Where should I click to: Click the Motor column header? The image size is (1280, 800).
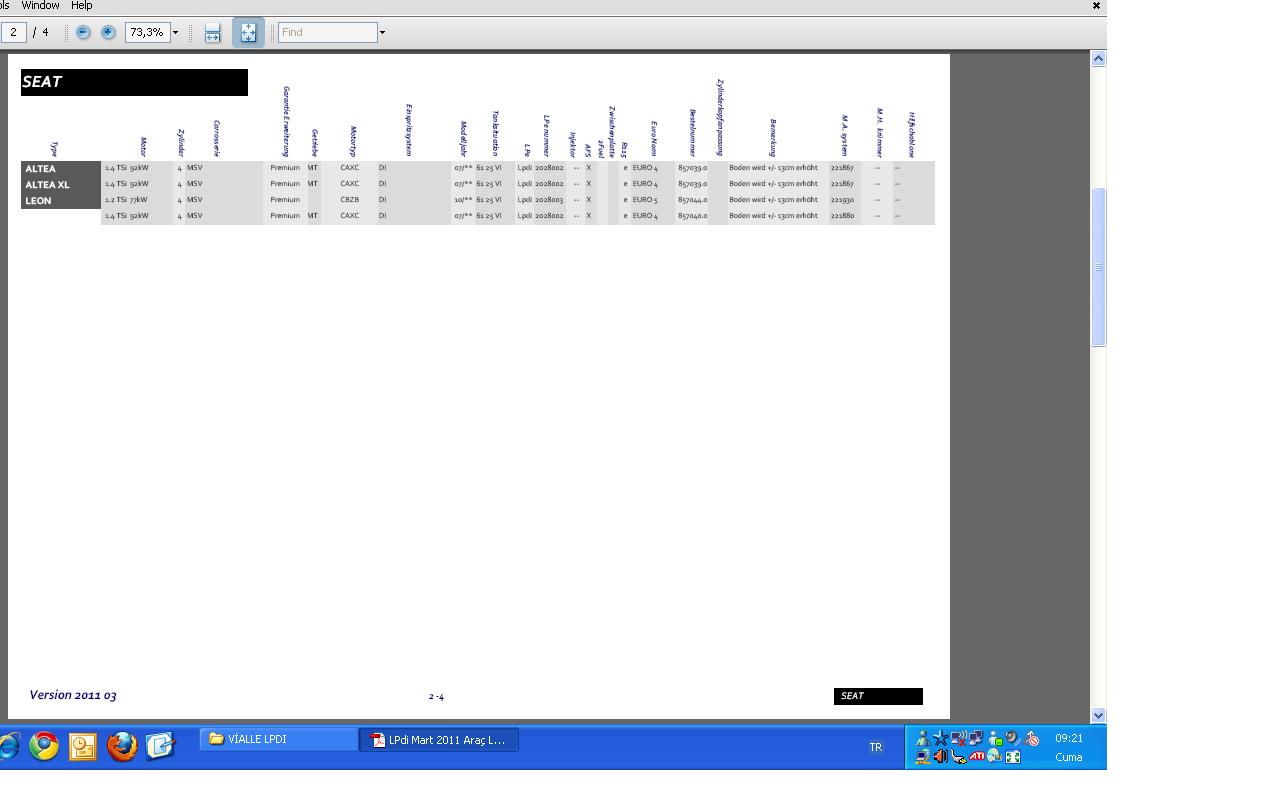pos(143,146)
